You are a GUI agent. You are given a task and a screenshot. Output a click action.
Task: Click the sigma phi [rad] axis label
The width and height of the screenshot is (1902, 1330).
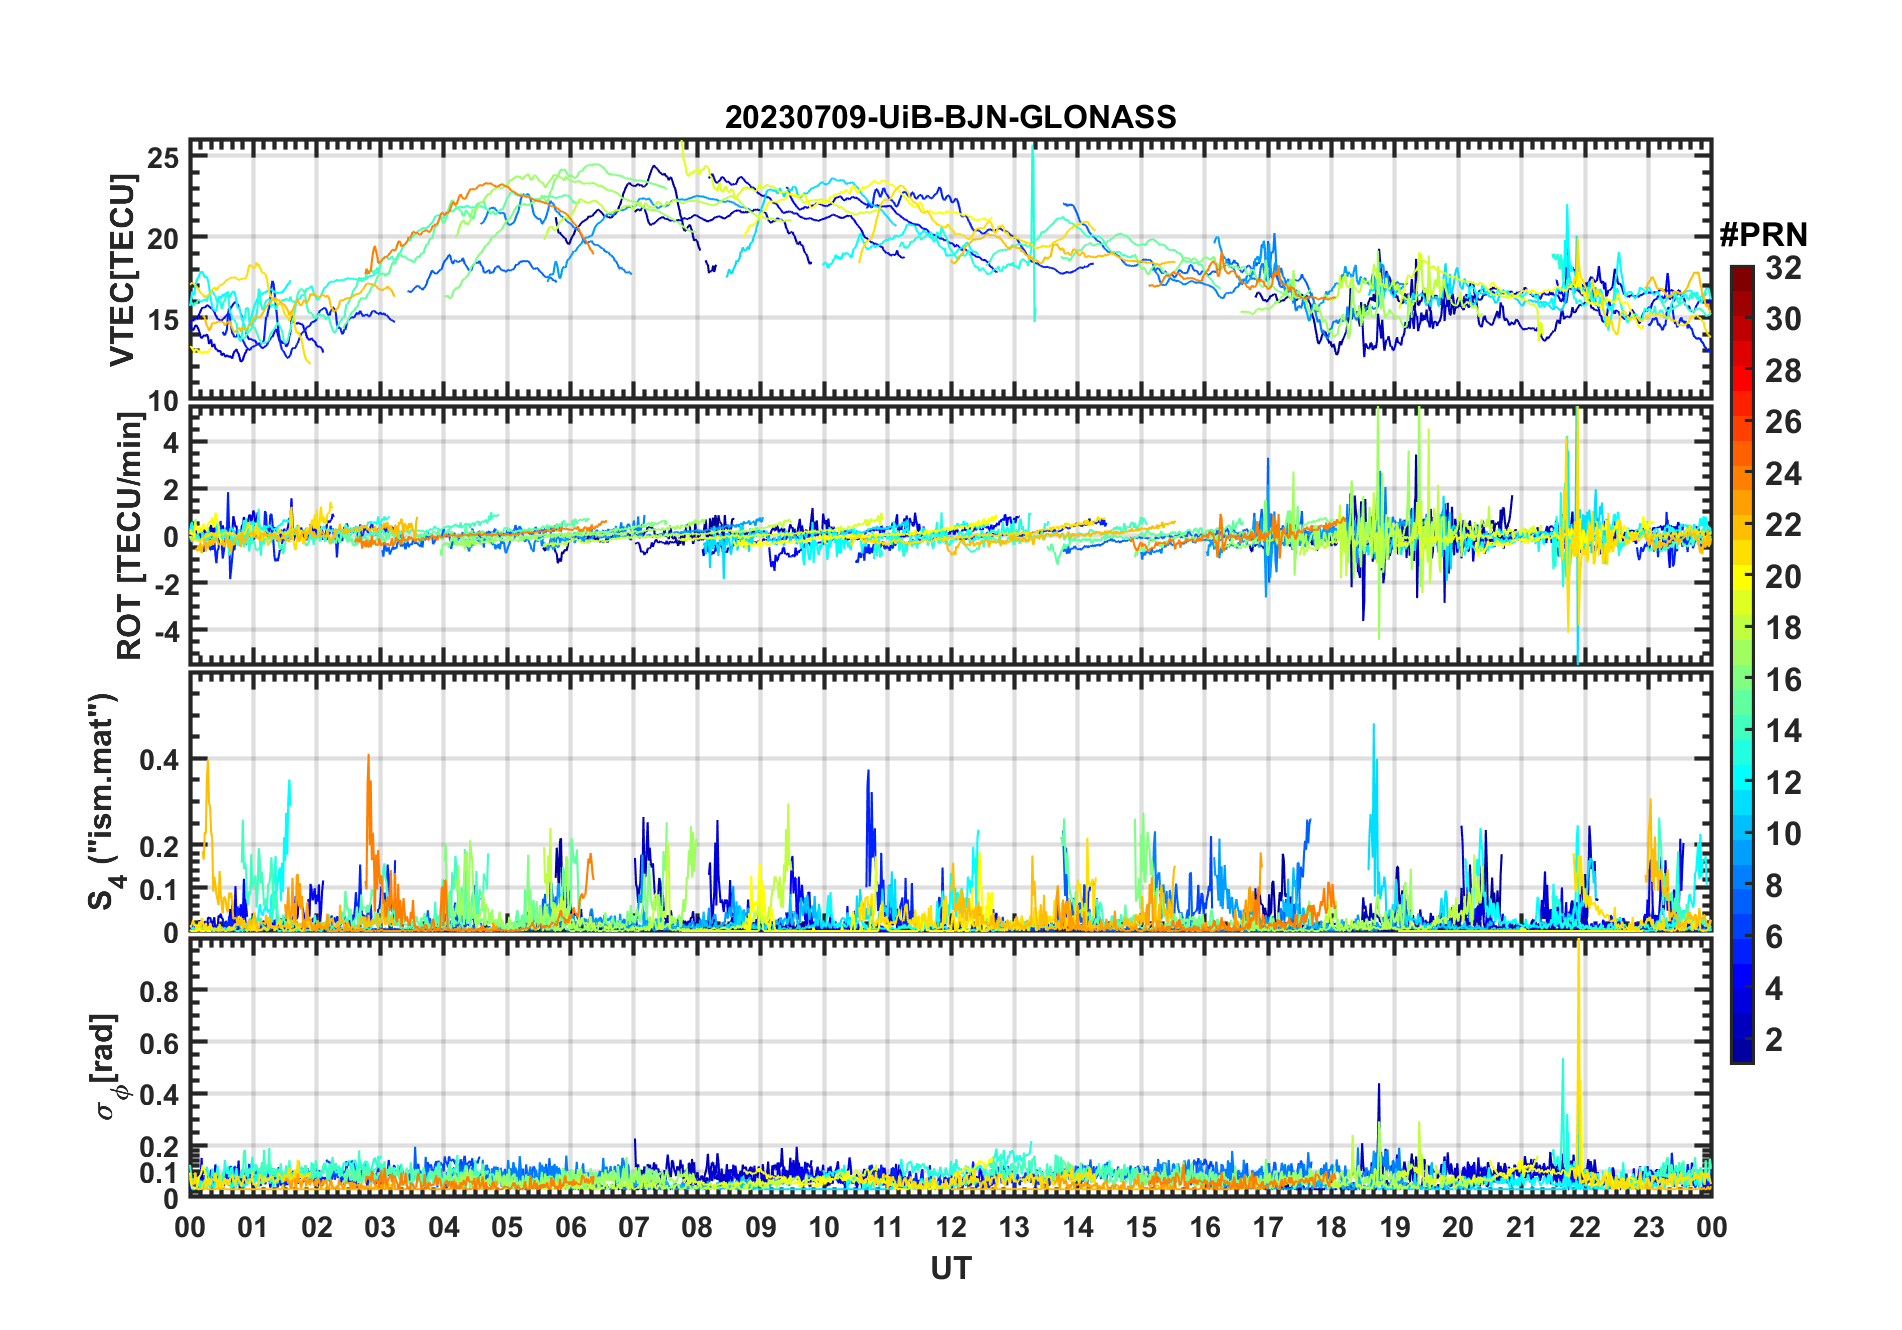[x=107, y=1067]
